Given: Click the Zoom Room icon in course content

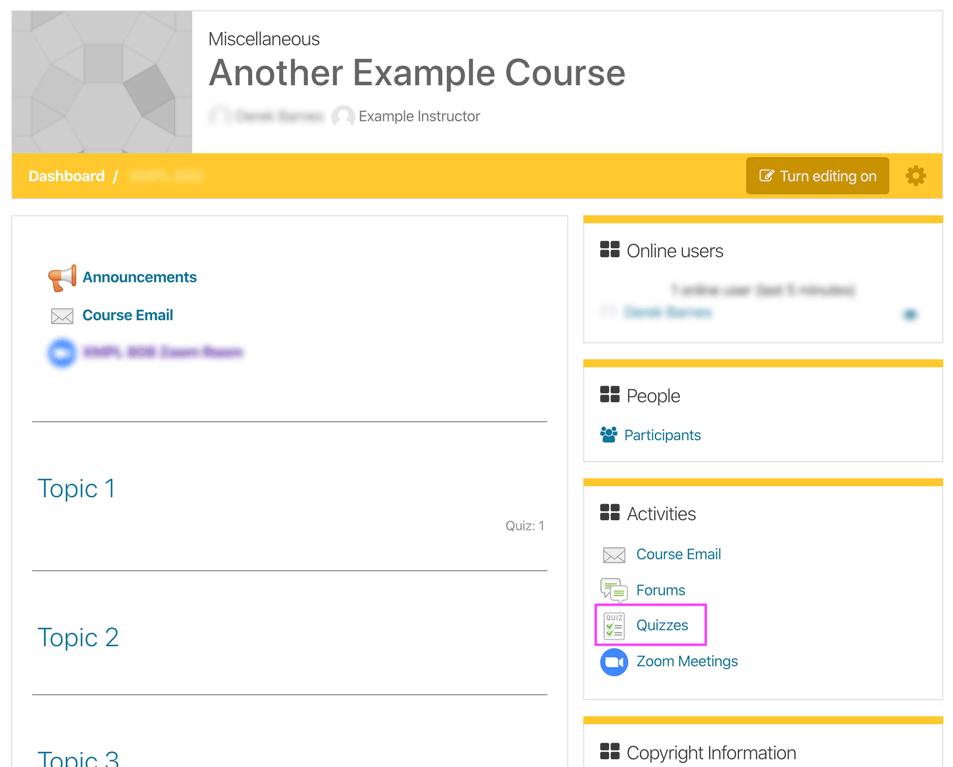Looking at the screenshot, I should (62, 352).
